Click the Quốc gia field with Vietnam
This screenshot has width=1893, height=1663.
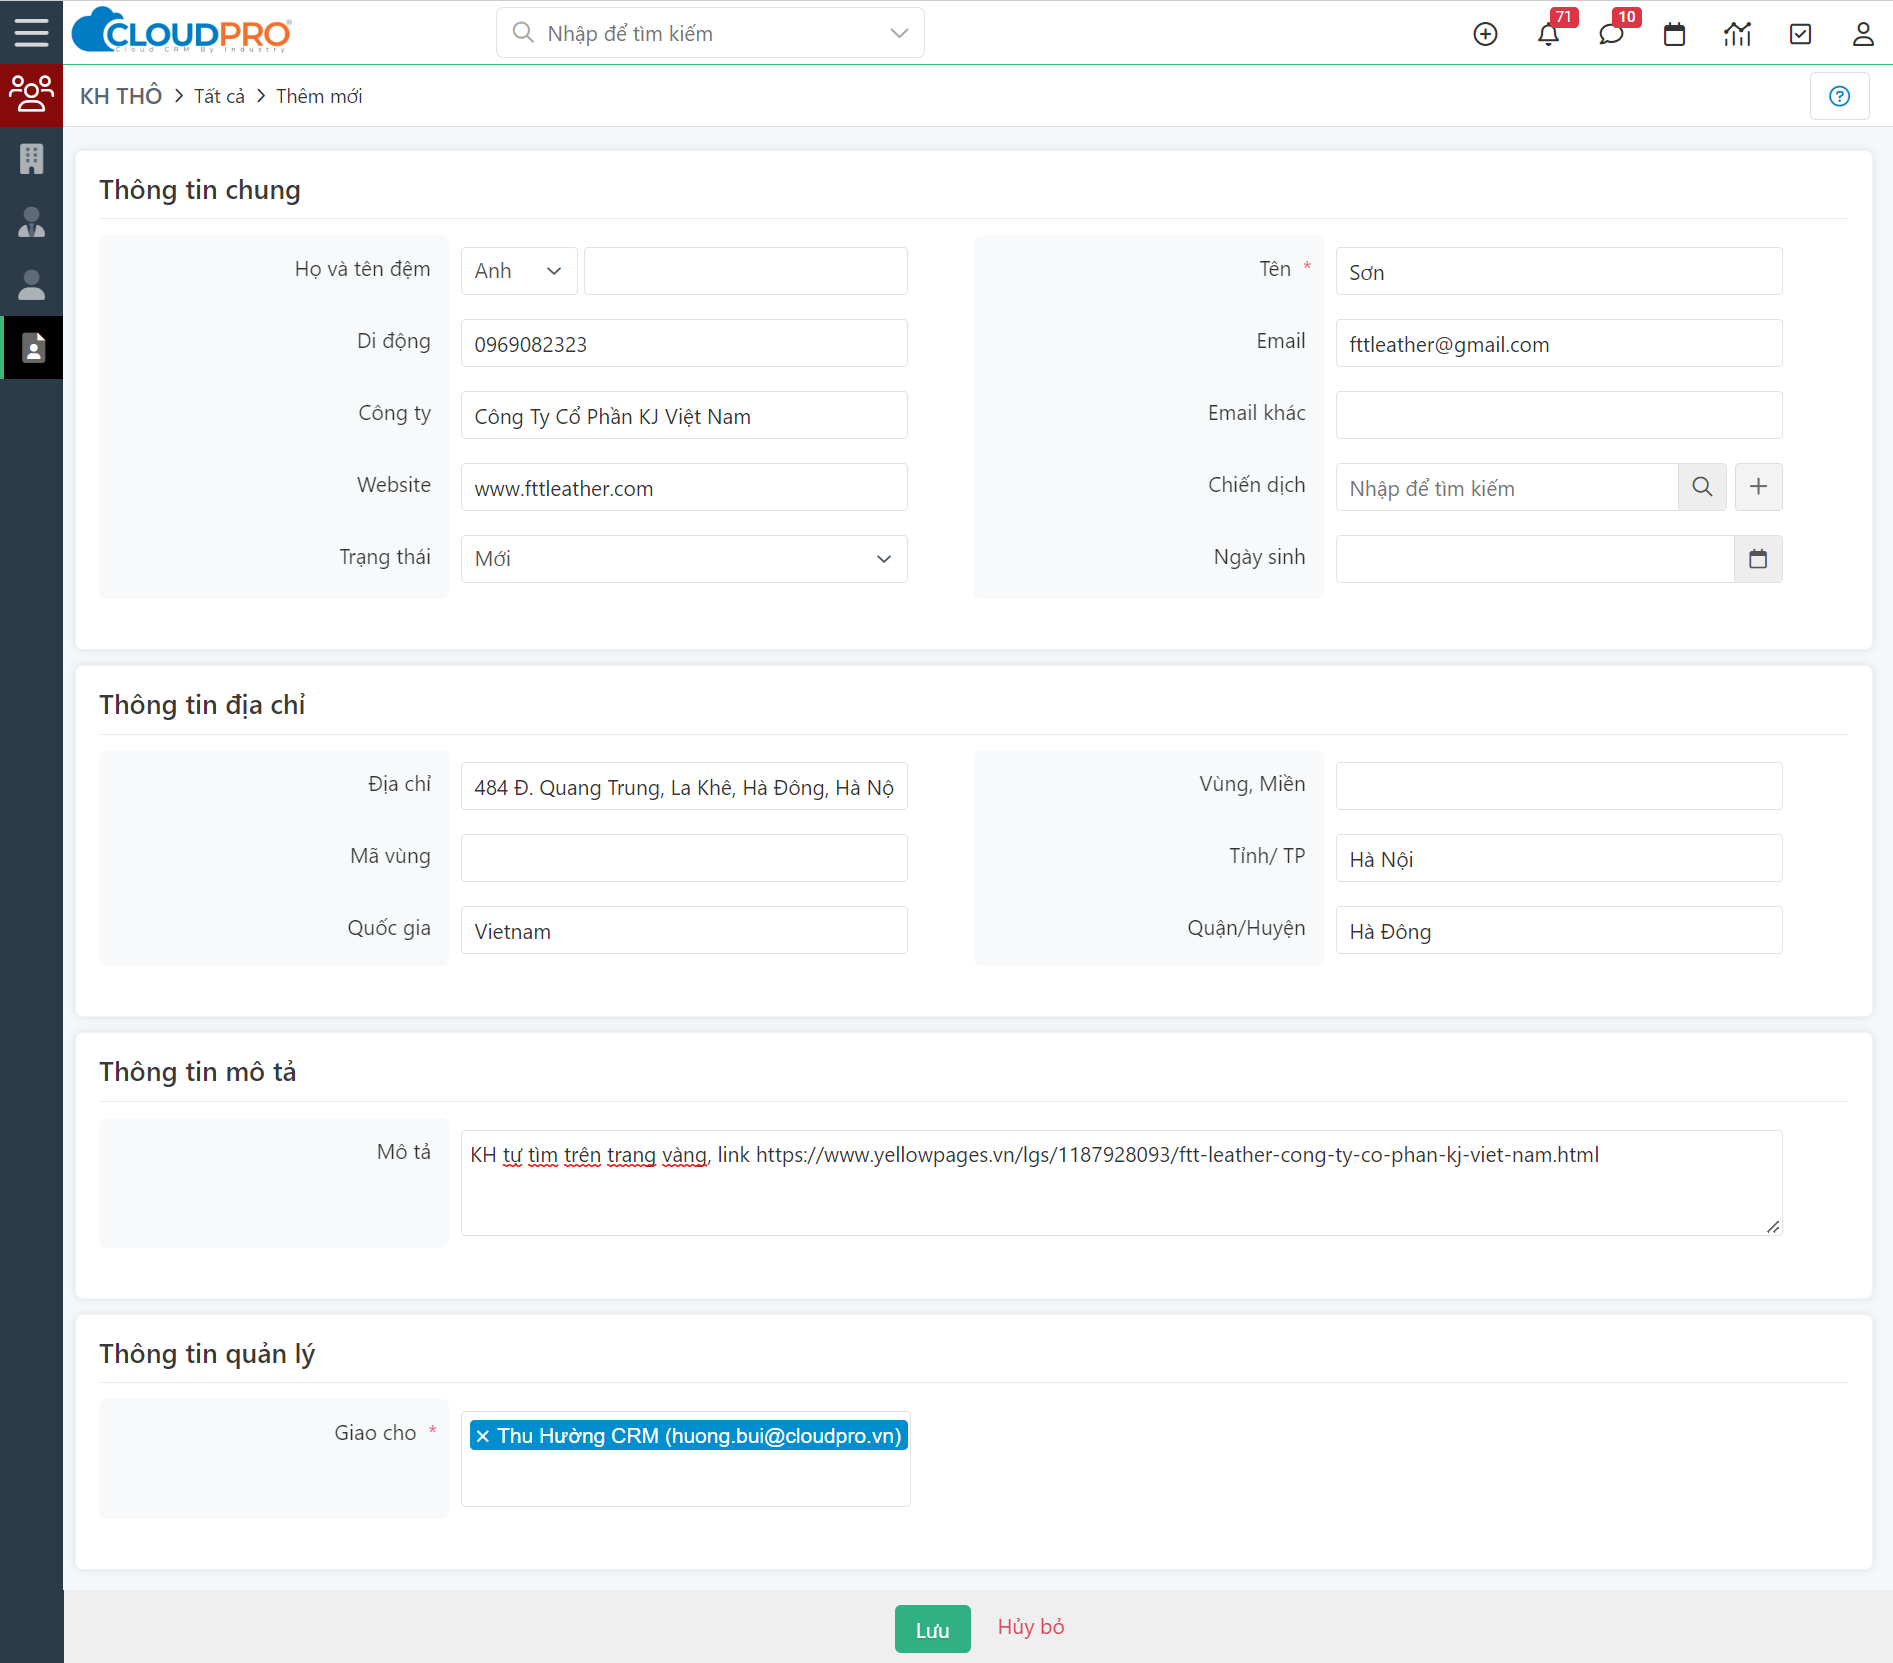coord(684,930)
